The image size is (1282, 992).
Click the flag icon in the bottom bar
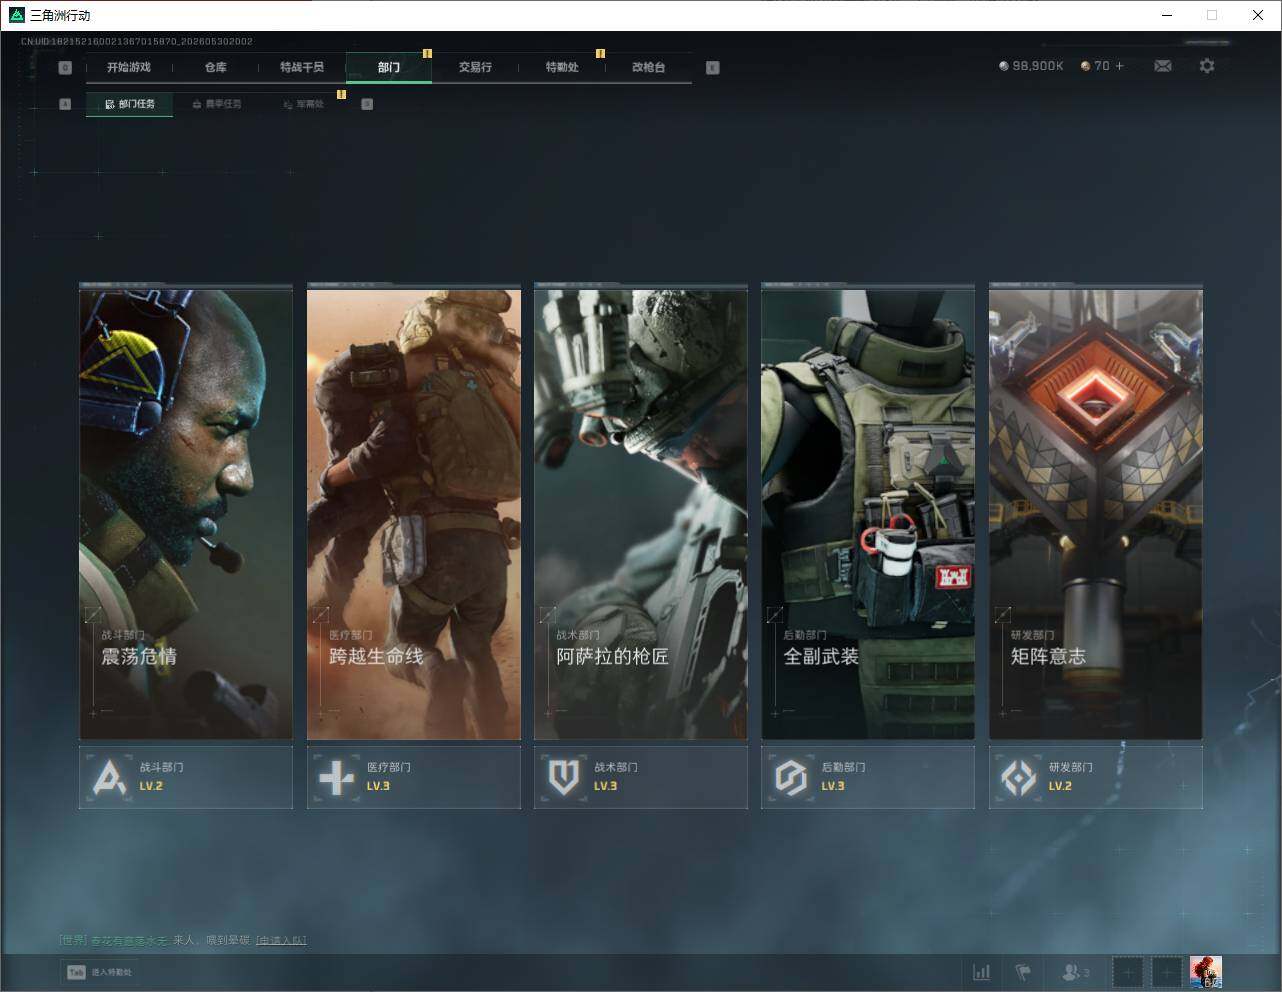pos(1023,972)
